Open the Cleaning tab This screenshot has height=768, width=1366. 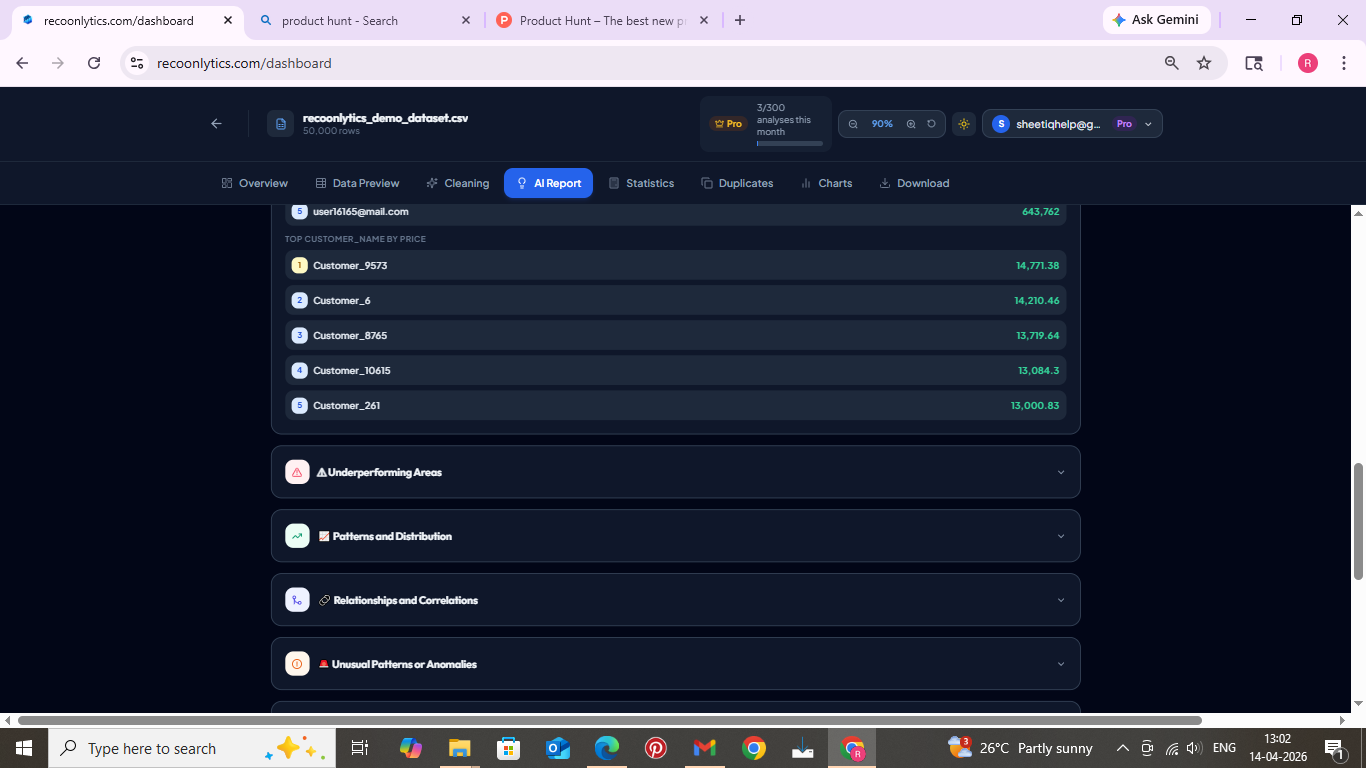458,183
